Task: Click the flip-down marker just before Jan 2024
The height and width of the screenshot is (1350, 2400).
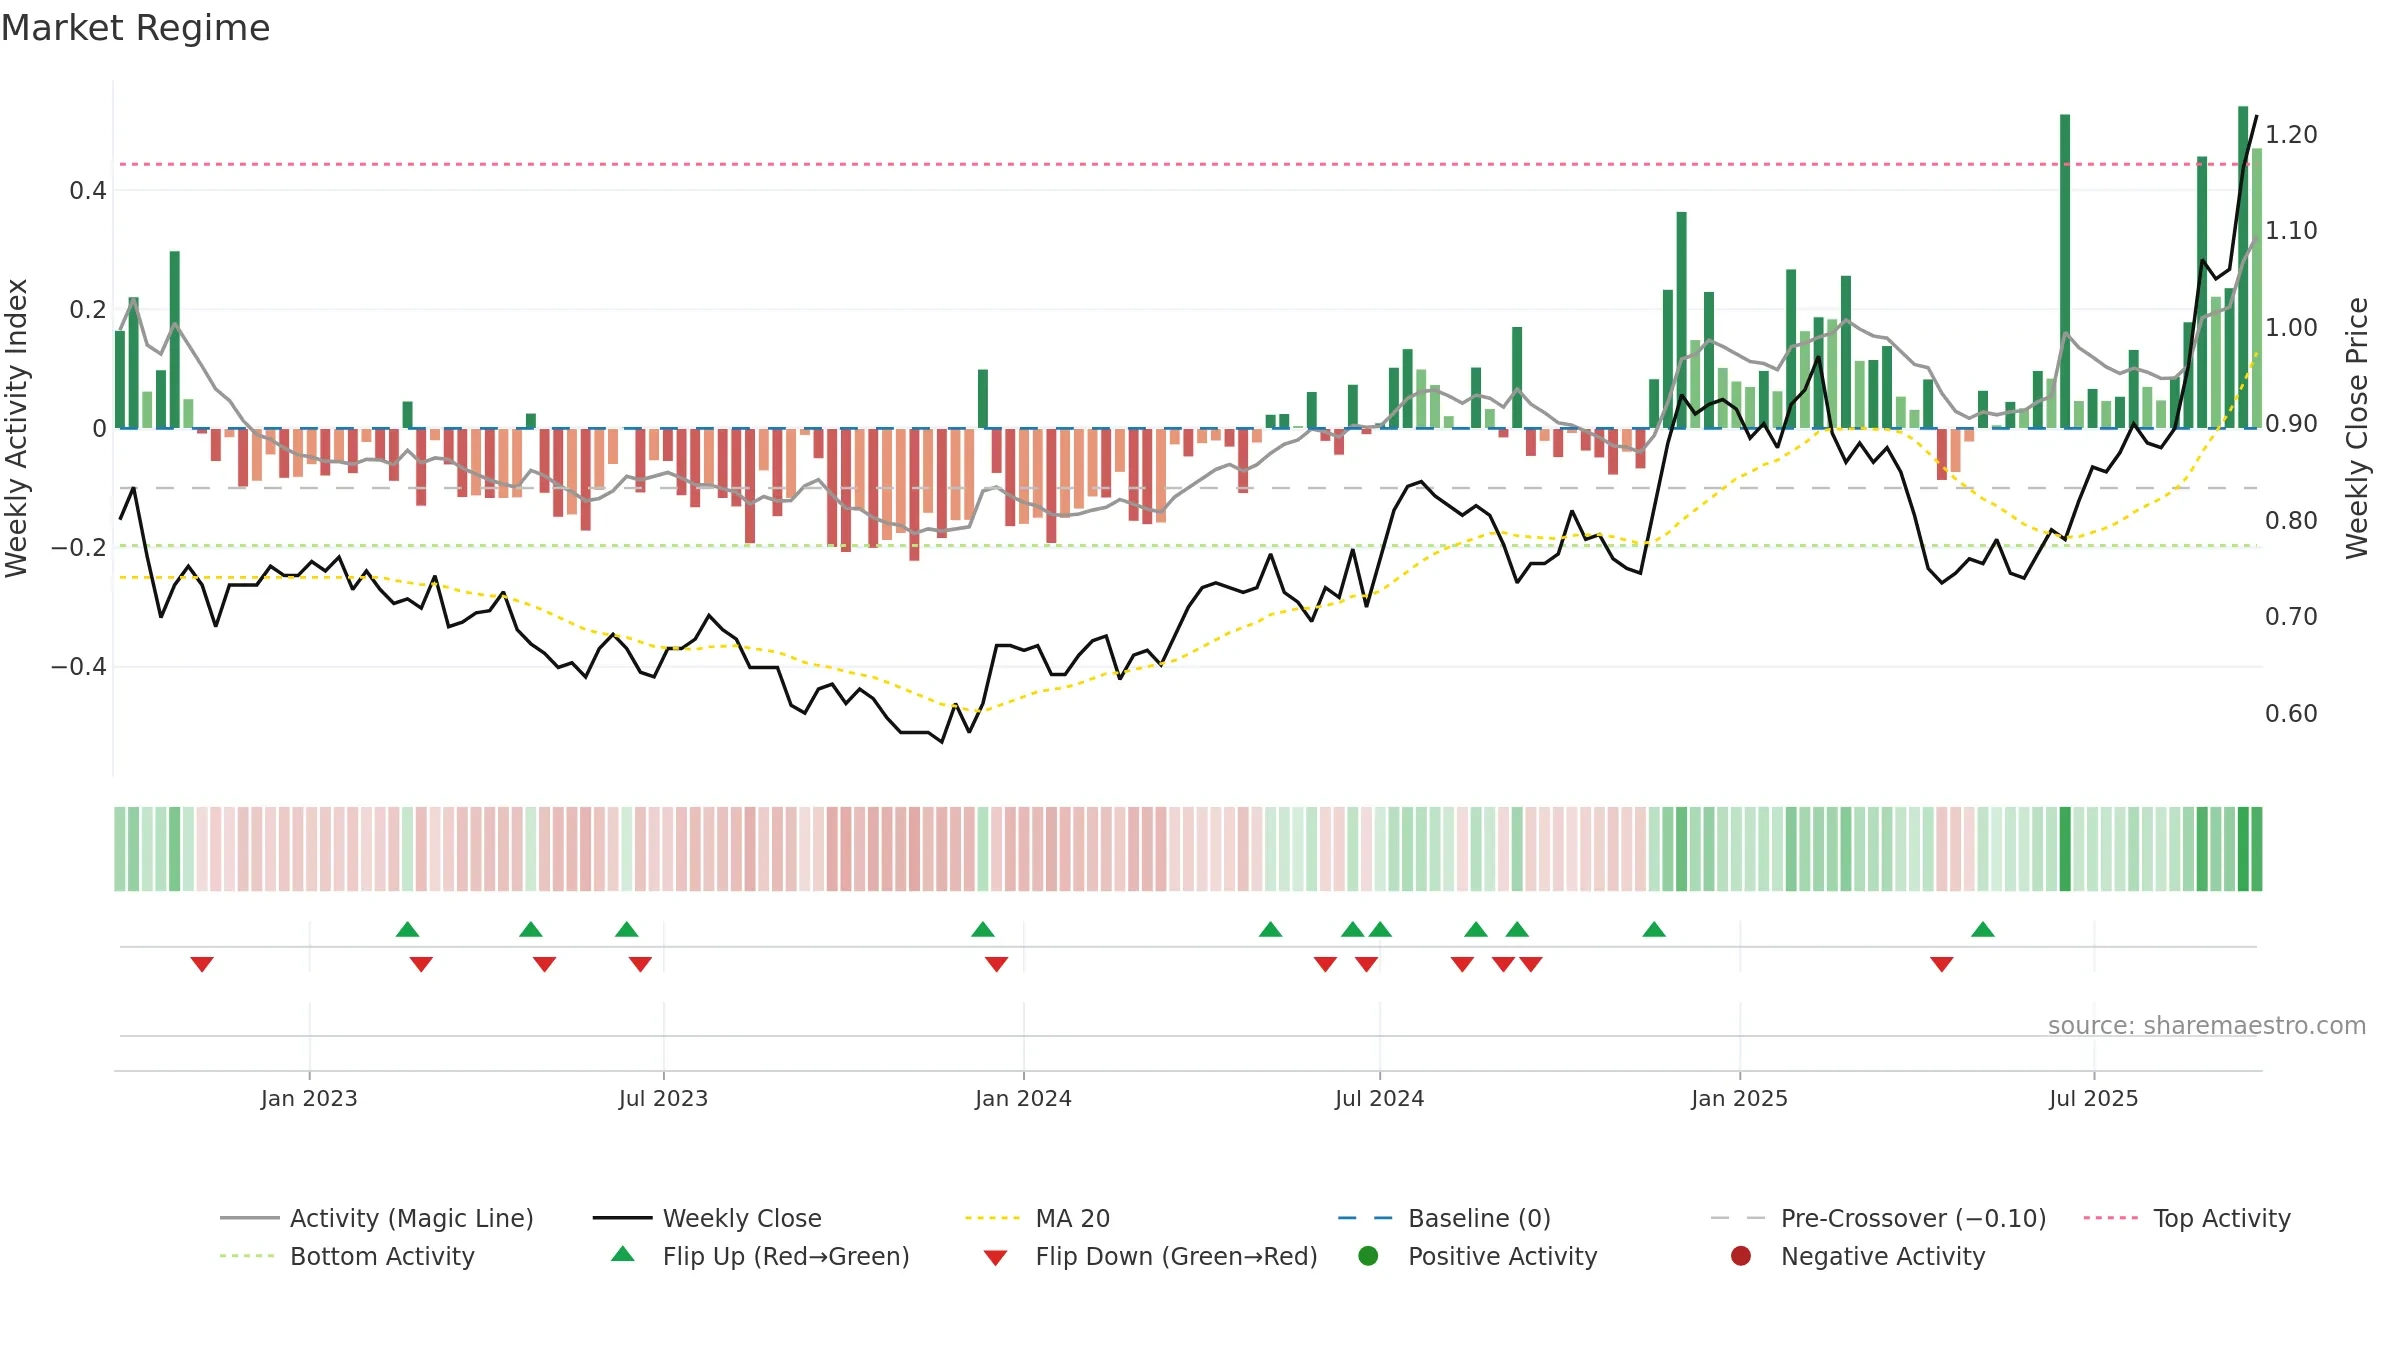Action: (x=997, y=964)
